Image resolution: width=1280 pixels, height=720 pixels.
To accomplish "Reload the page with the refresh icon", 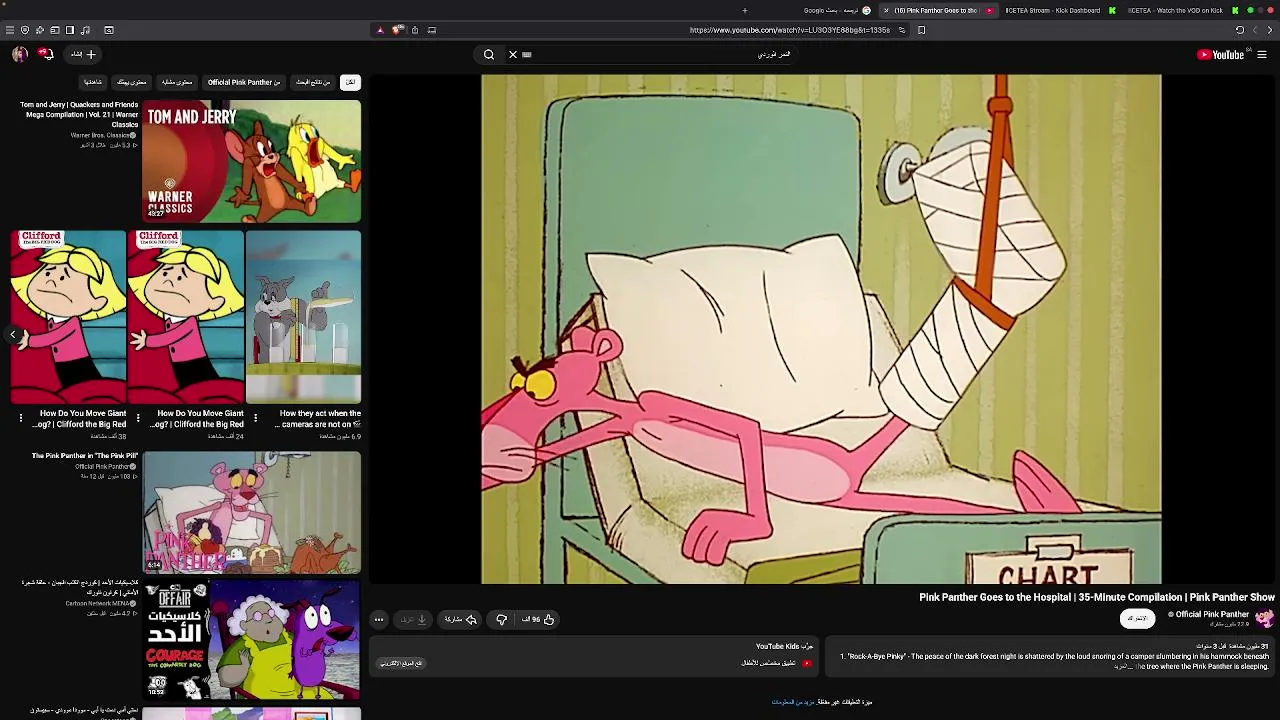I will [1240, 30].
